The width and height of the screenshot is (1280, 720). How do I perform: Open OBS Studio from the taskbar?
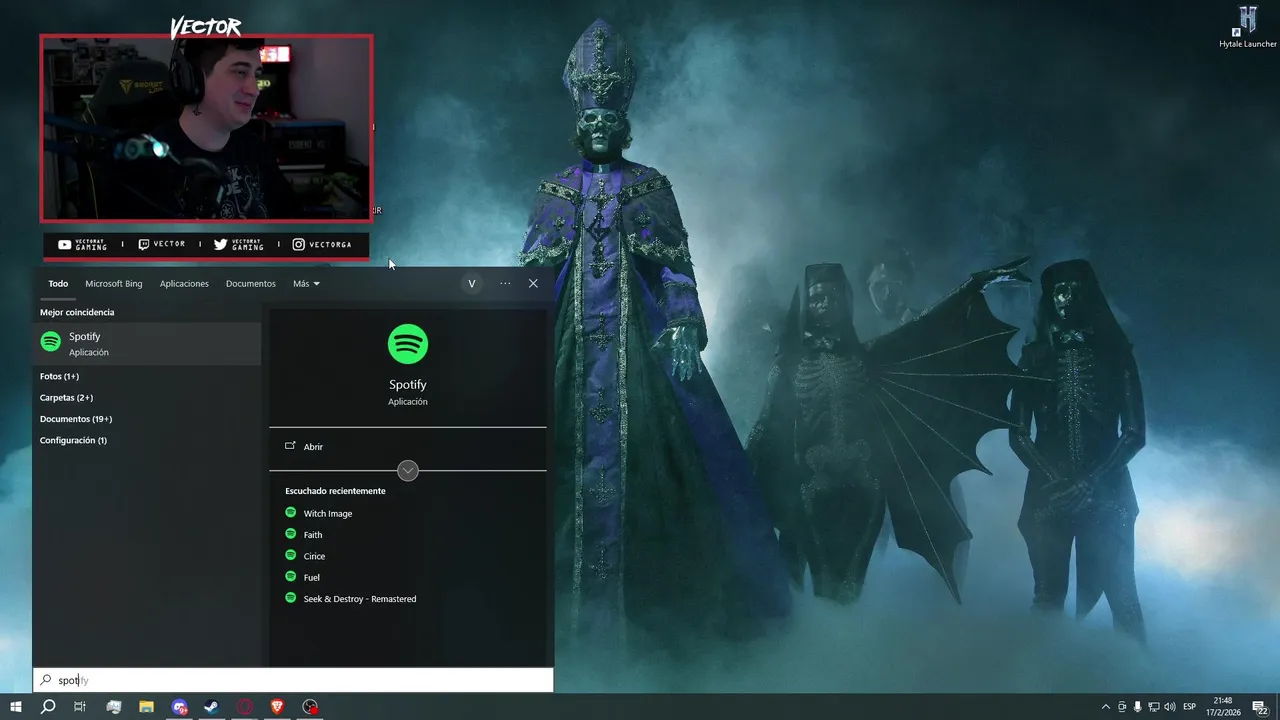[310, 707]
